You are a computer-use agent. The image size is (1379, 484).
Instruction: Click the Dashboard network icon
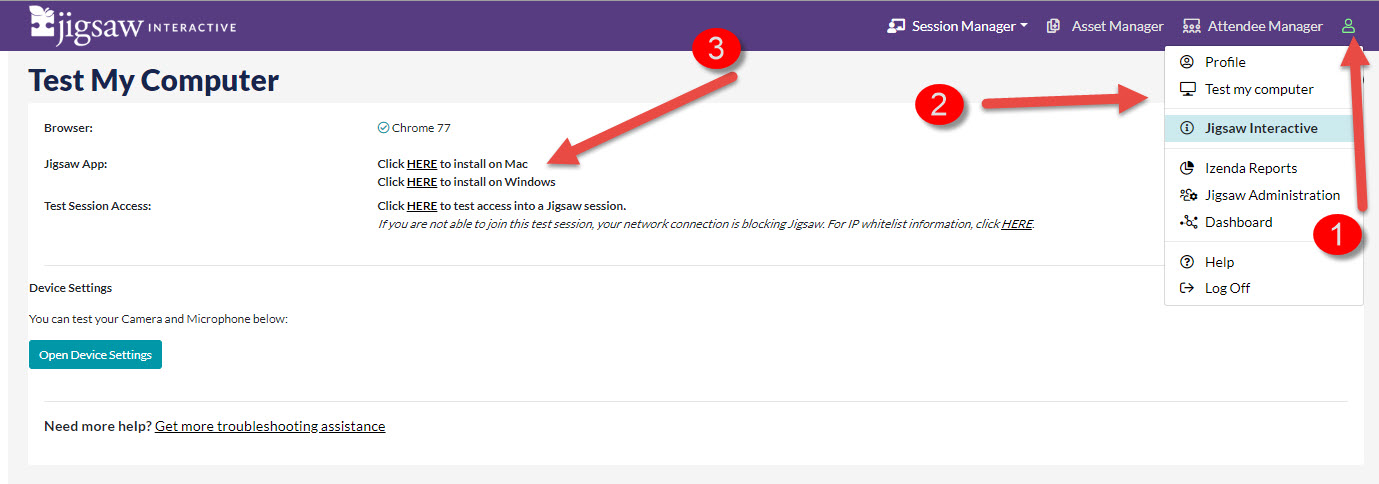(x=1188, y=222)
